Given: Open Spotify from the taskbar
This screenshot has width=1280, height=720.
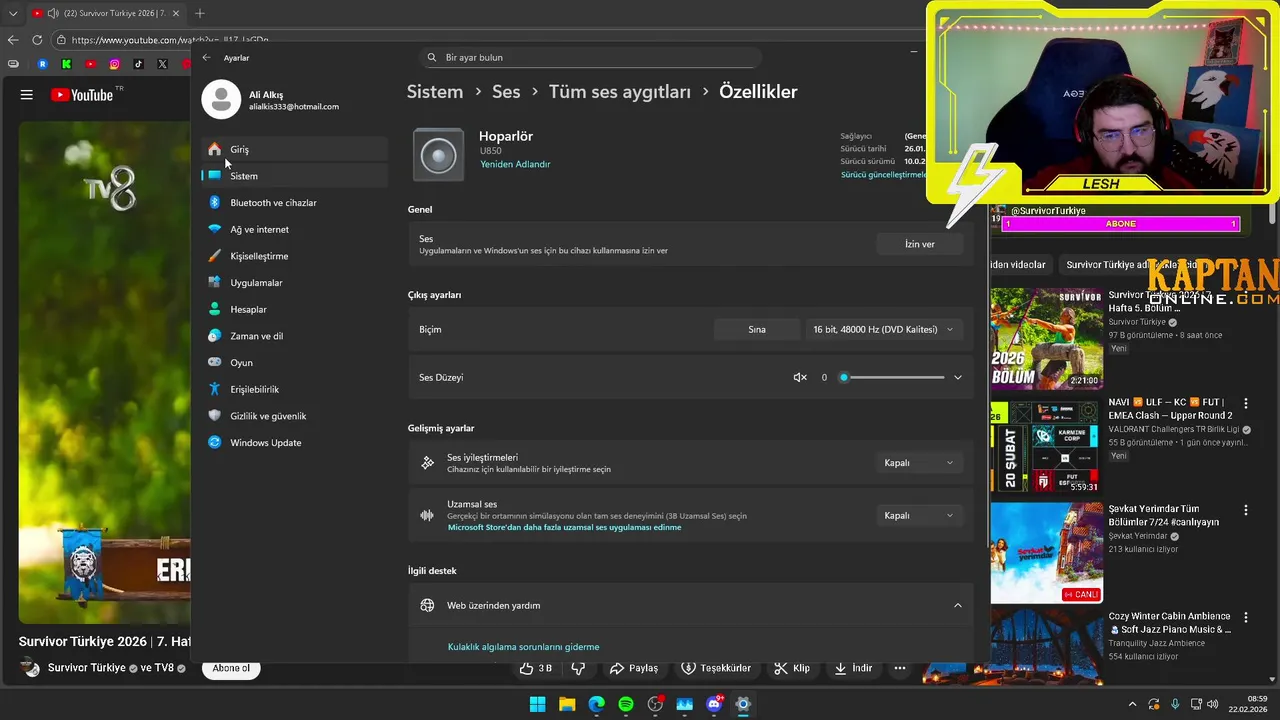Looking at the screenshot, I should tap(626, 704).
